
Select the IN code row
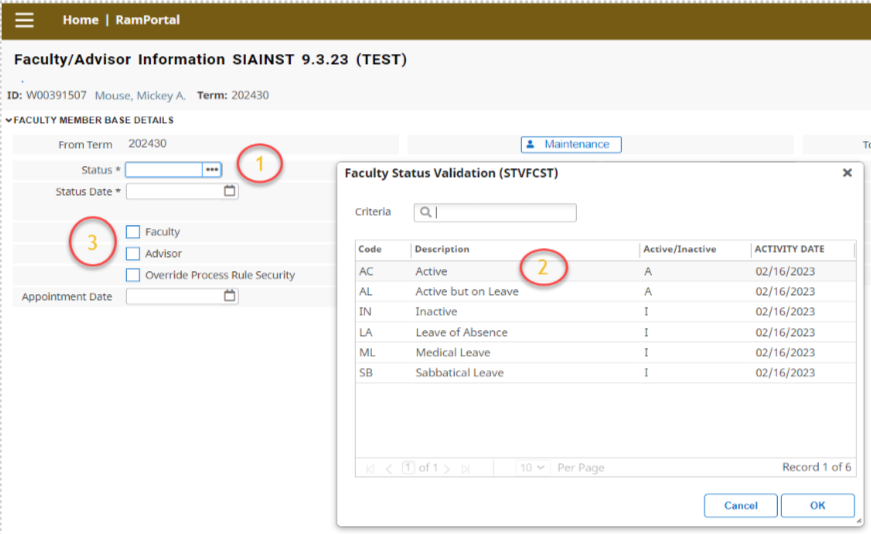(x=605, y=312)
